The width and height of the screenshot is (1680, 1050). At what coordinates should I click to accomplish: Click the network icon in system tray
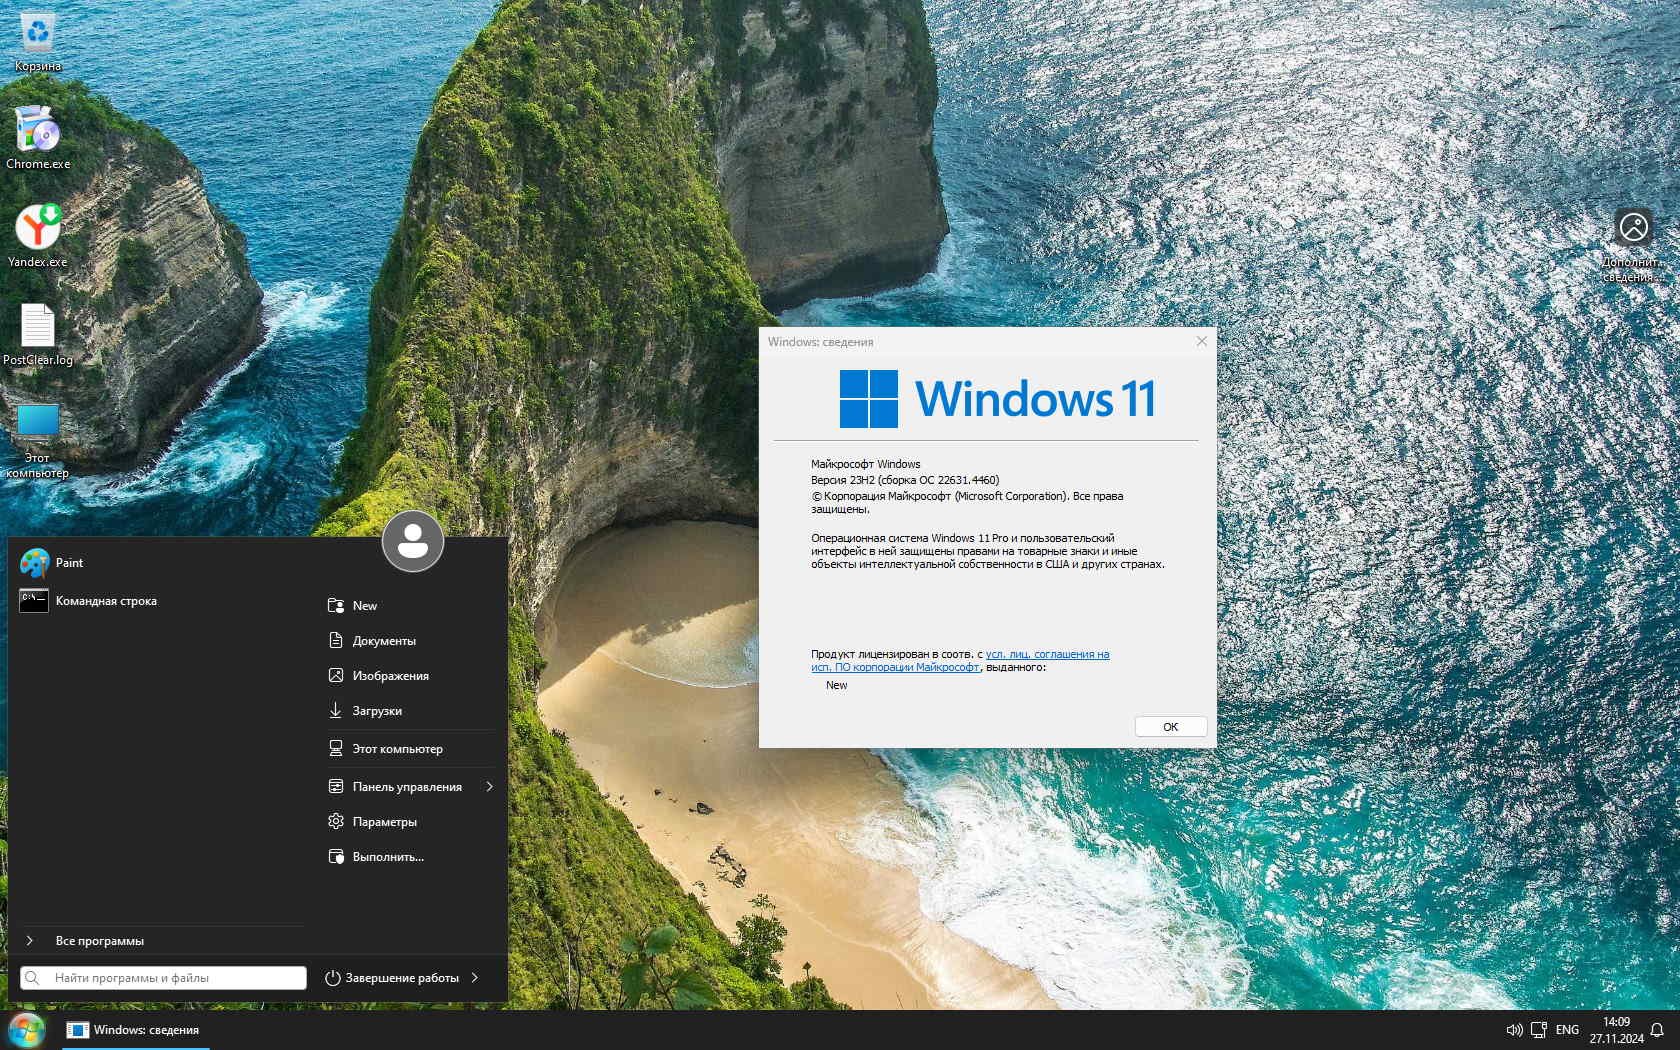pos(1539,1030)
